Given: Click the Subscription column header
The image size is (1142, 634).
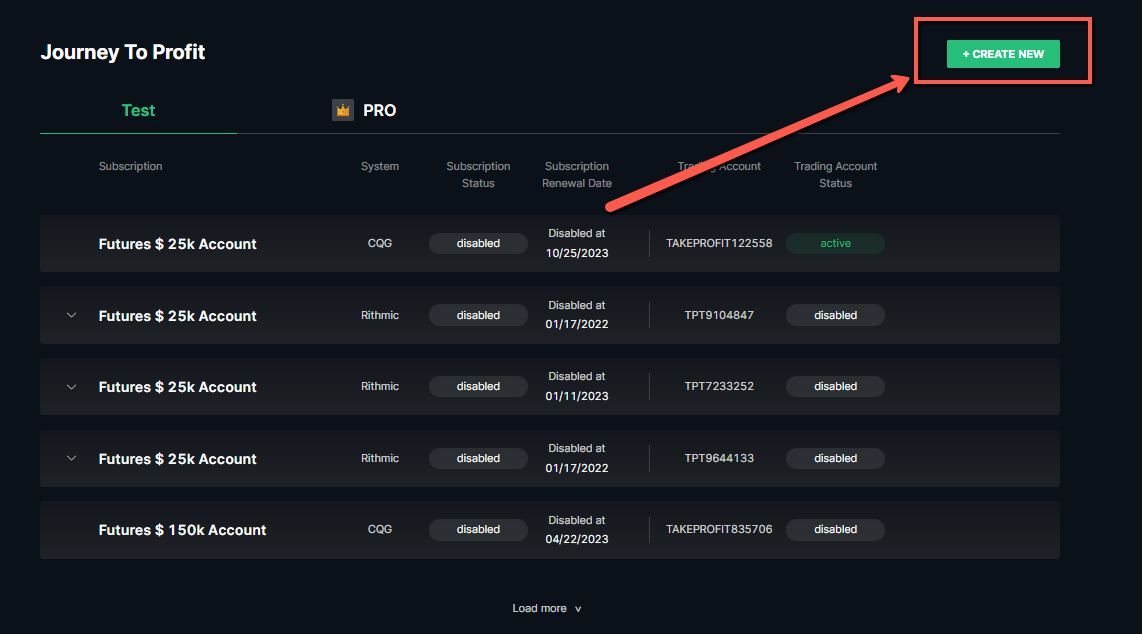Looking at the screenshot, I should [130, 166].
